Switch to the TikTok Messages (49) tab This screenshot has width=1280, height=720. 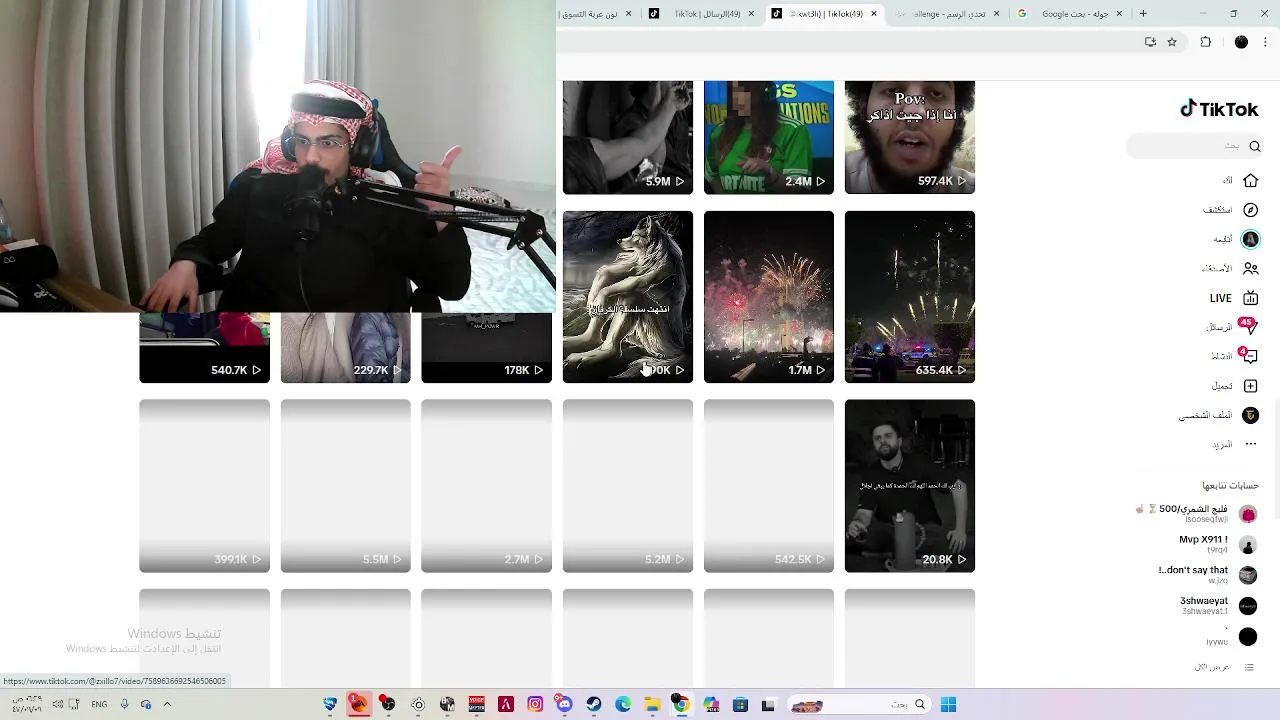(700, 14)
